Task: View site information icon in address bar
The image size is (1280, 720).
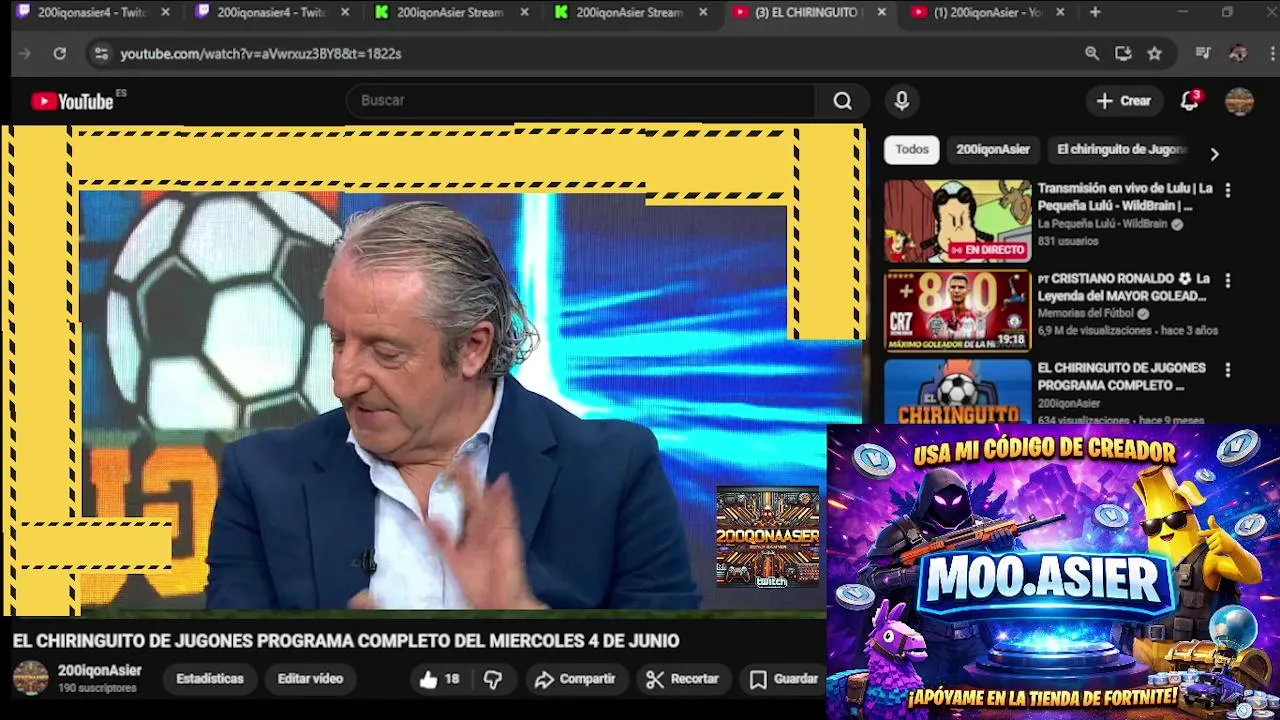Action: click(100, 54)
